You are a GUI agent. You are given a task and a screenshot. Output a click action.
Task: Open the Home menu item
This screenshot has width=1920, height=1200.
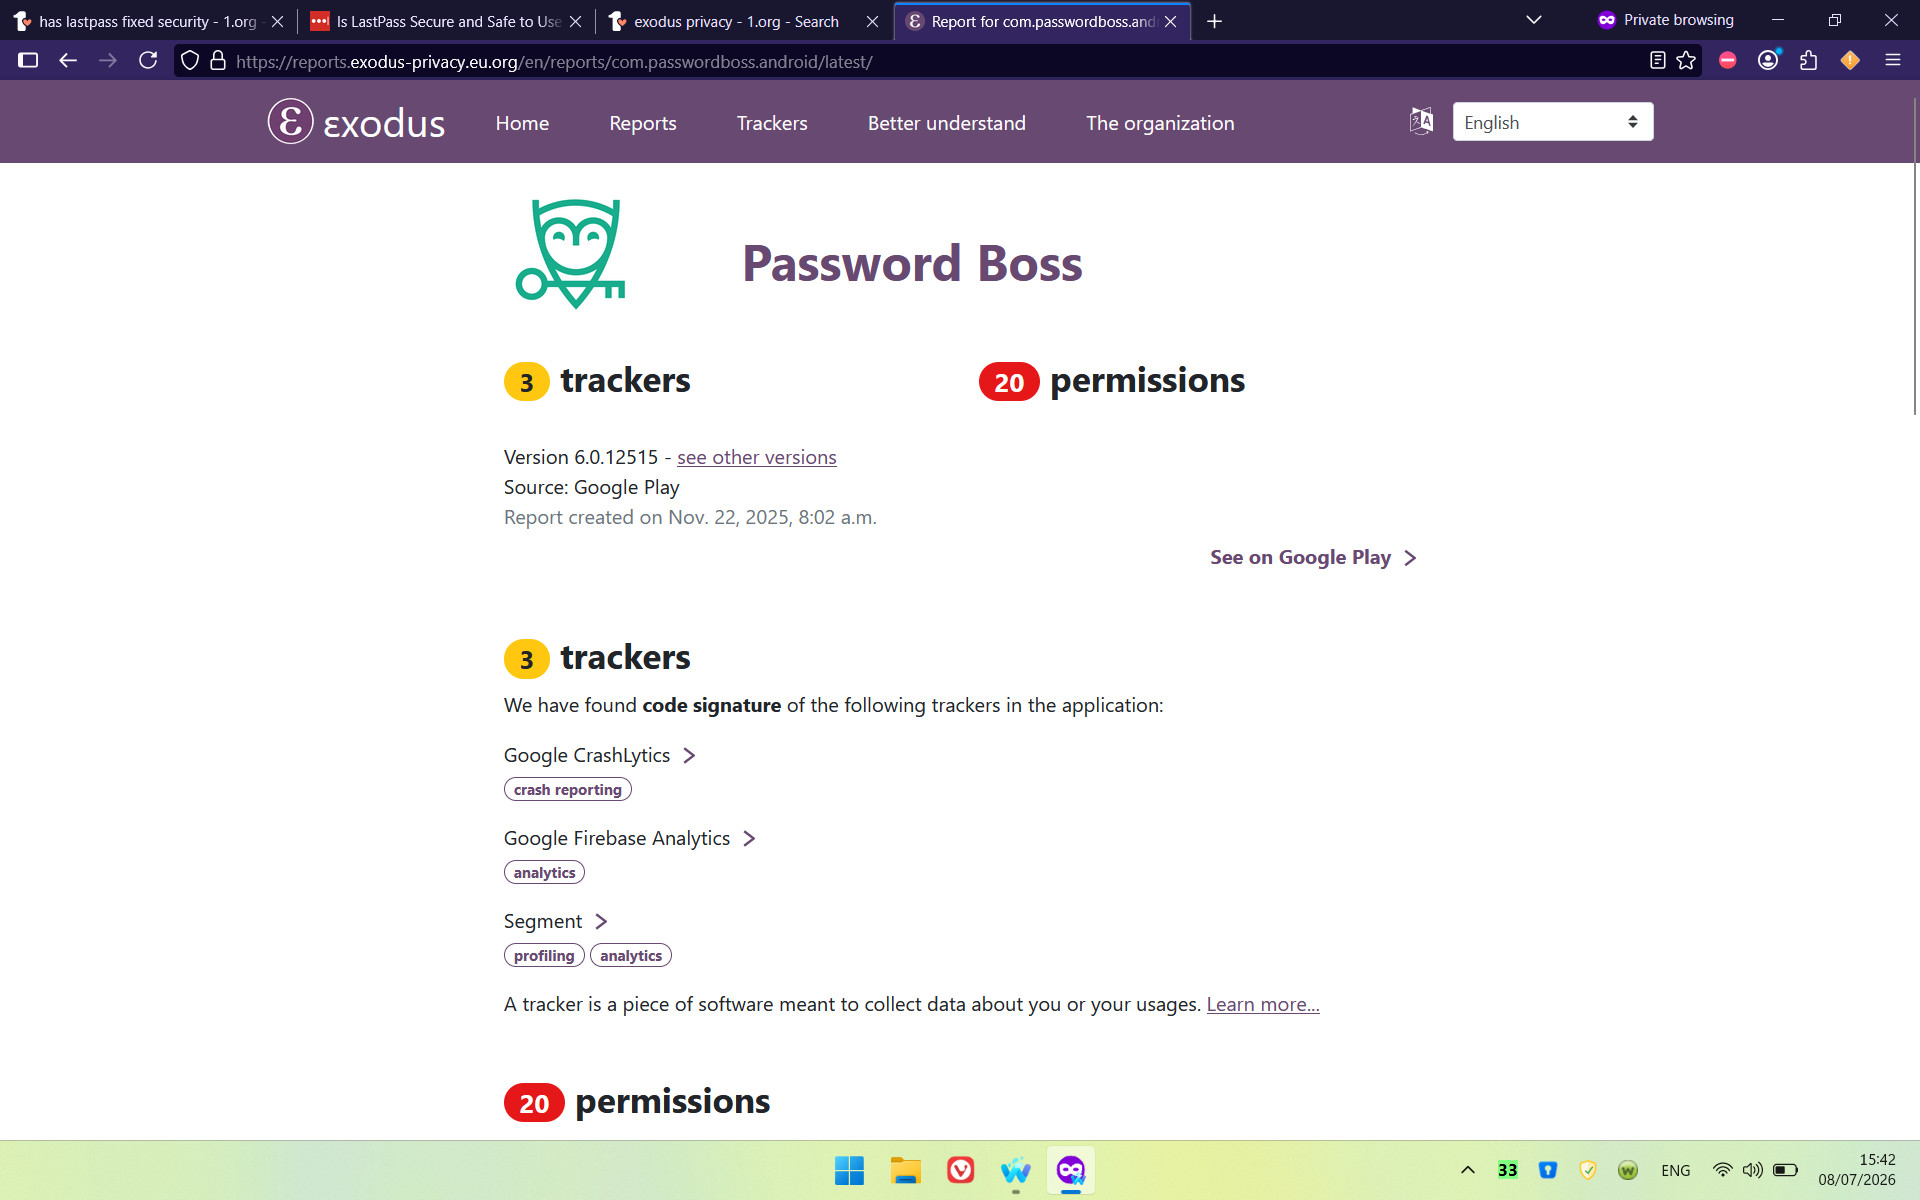click(x=522, y=123)
